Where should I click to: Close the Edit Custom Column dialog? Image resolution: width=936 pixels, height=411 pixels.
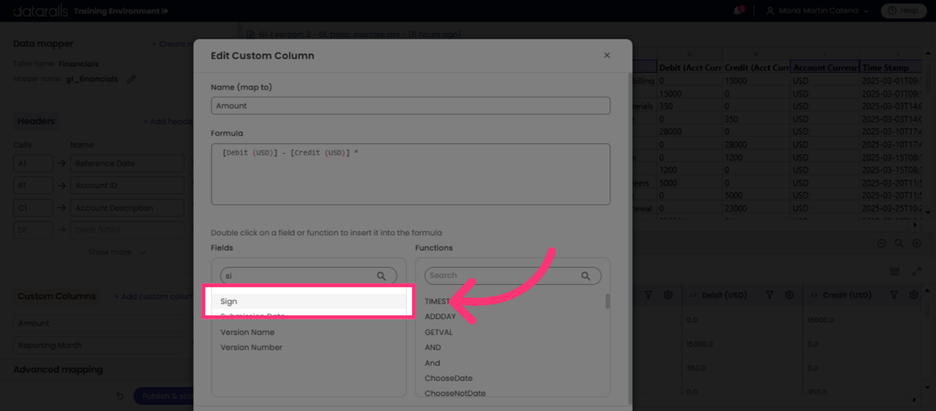(607, 55)
